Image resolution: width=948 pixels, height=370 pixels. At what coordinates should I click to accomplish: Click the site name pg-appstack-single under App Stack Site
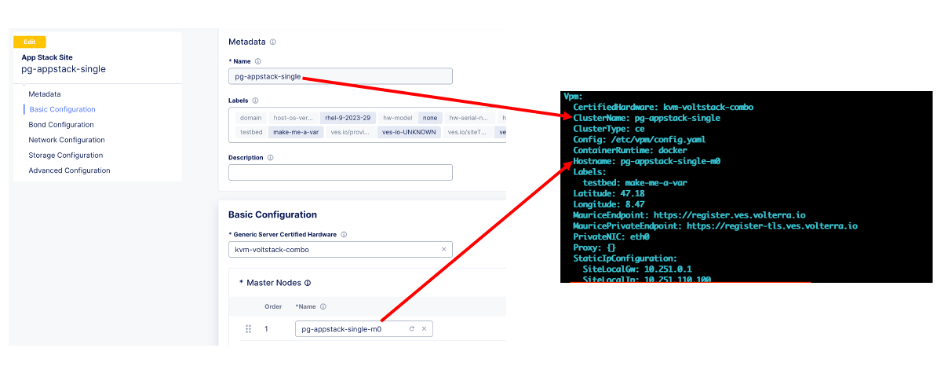[x=63, y=69]
